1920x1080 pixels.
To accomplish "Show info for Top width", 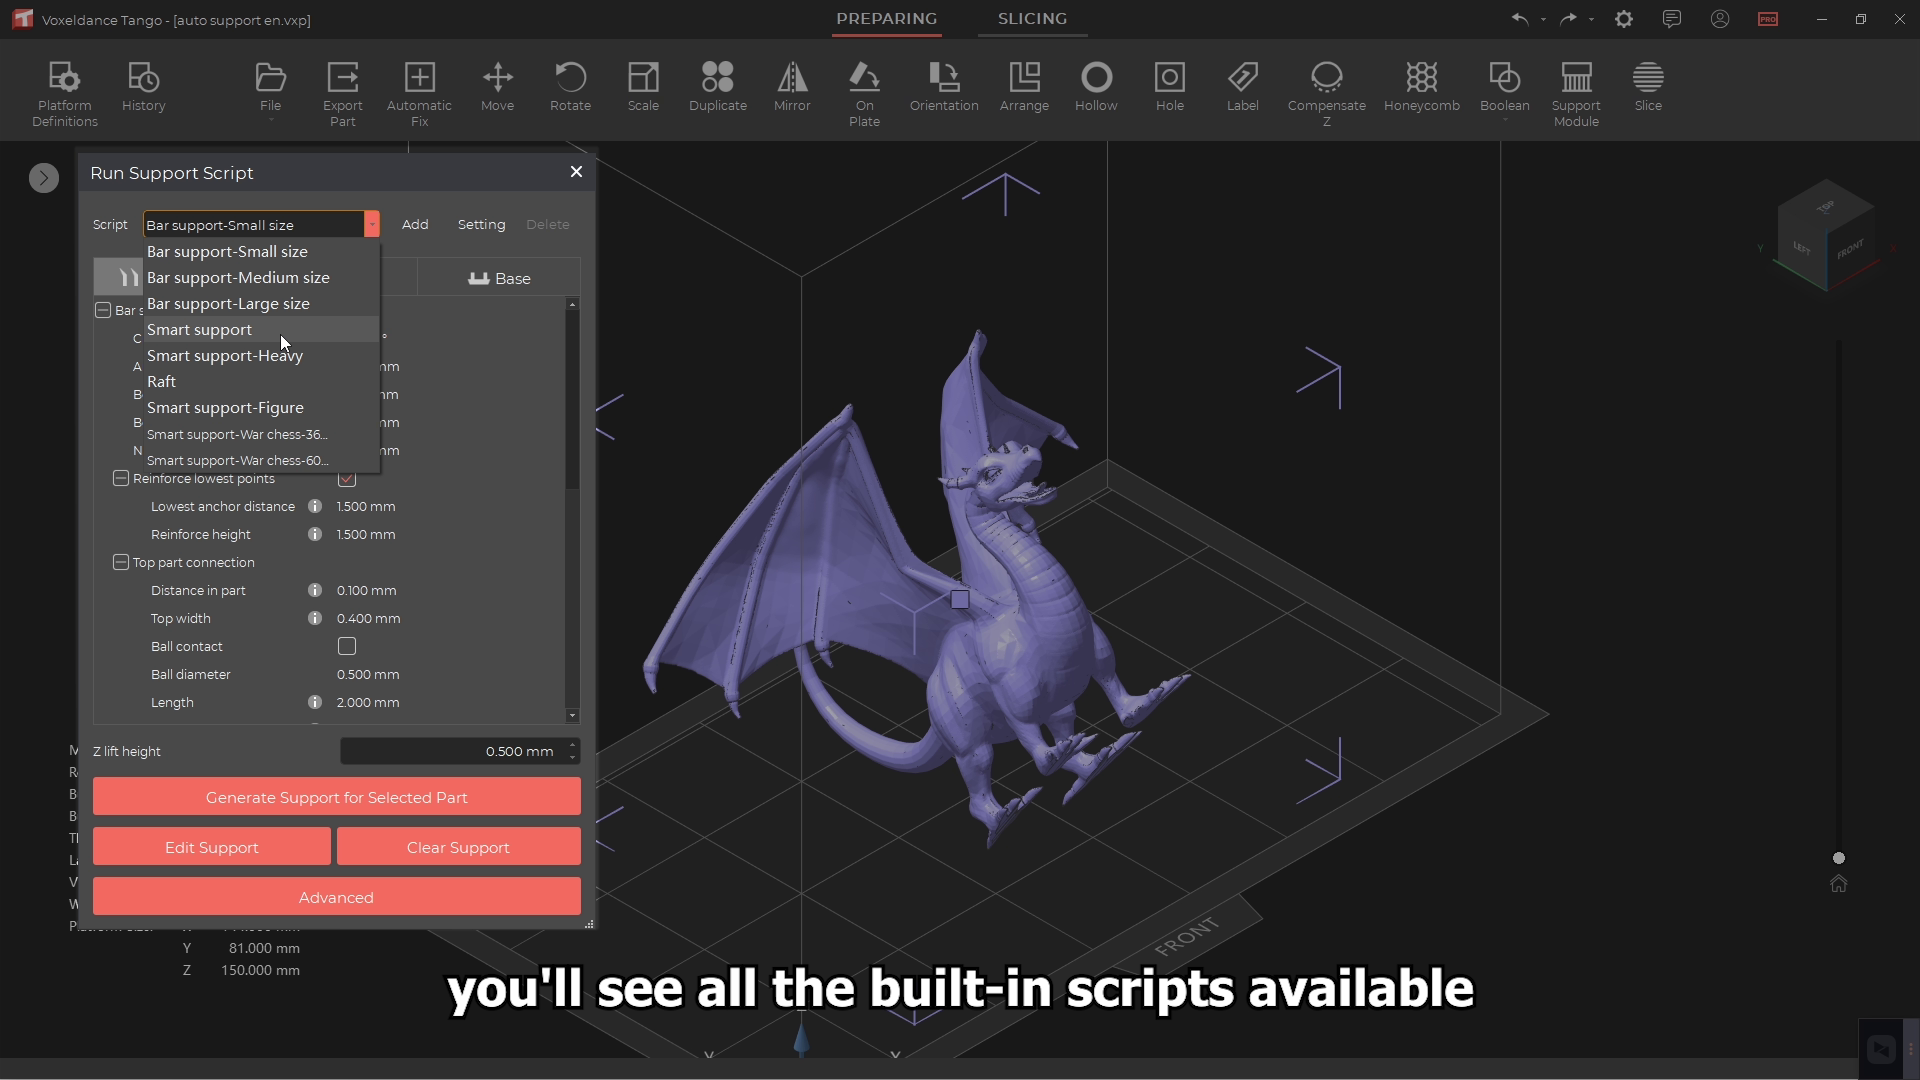I will (315, 618).
